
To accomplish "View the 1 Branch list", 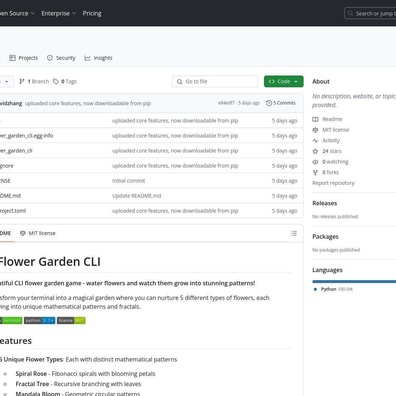I will (34, 81).
